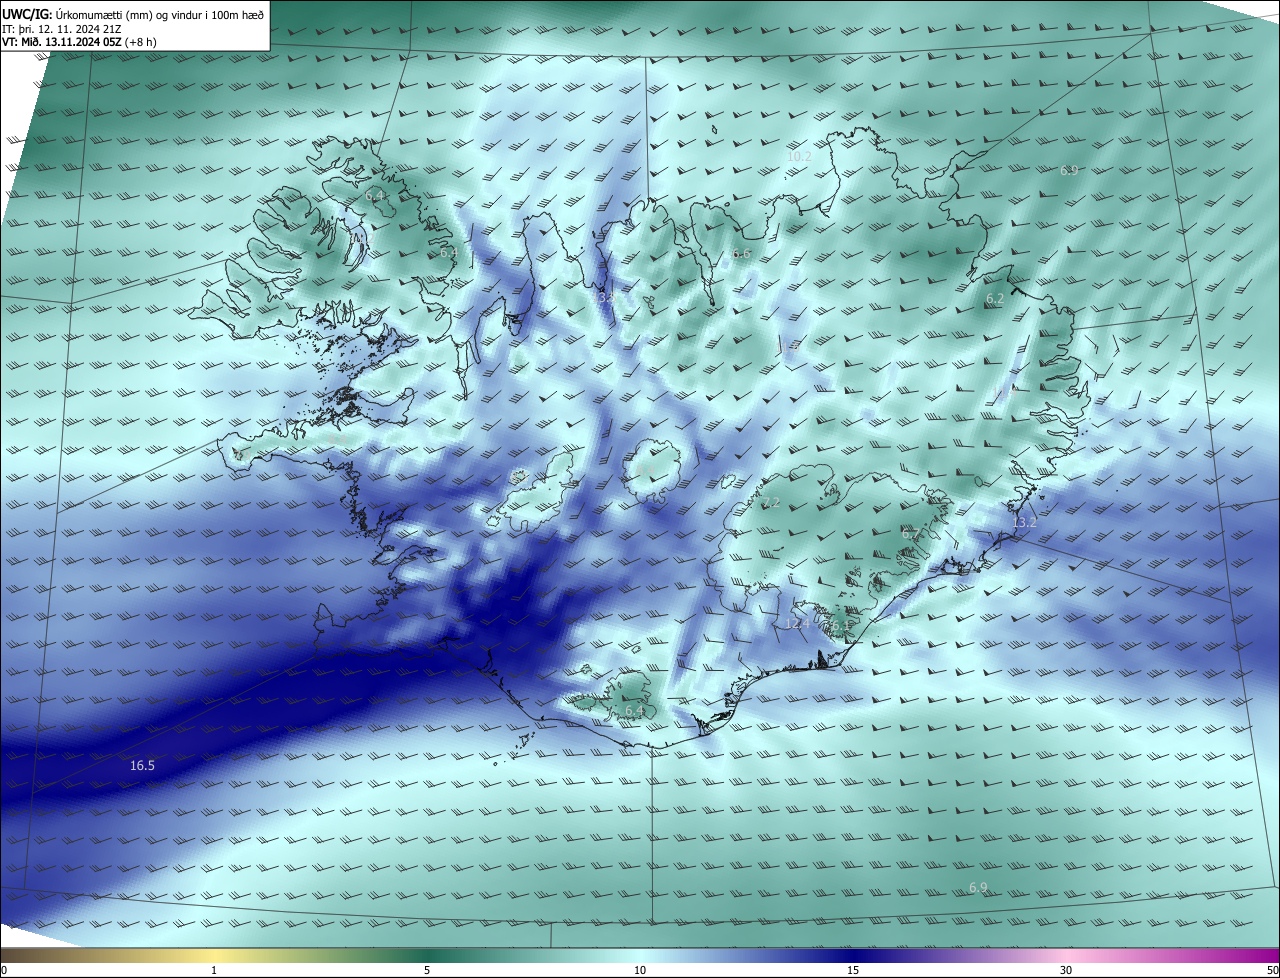This screenshot has width=1280, height=978.
Task: Click the legend tick label "5"
Action: point(427,970)
